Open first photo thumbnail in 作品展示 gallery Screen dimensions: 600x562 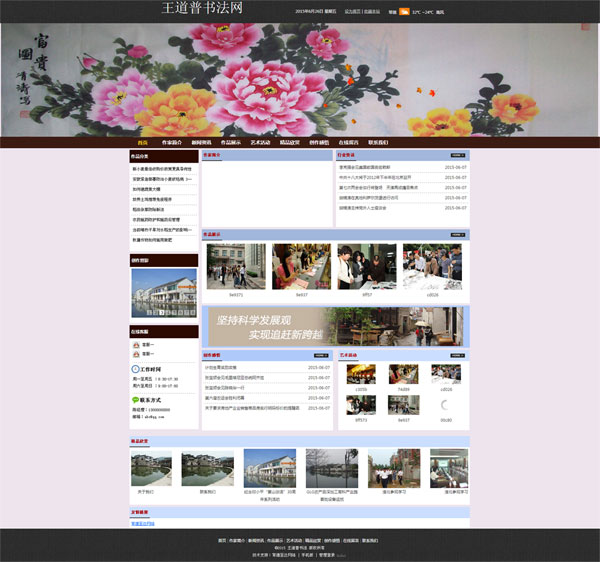pos(236,267)
